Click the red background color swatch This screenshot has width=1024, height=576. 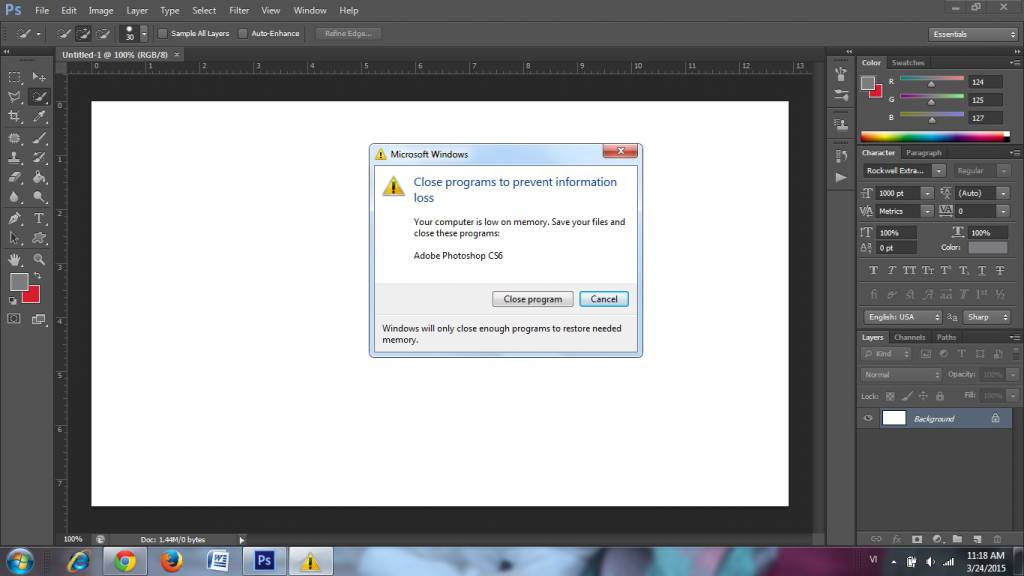coord(33,296)
